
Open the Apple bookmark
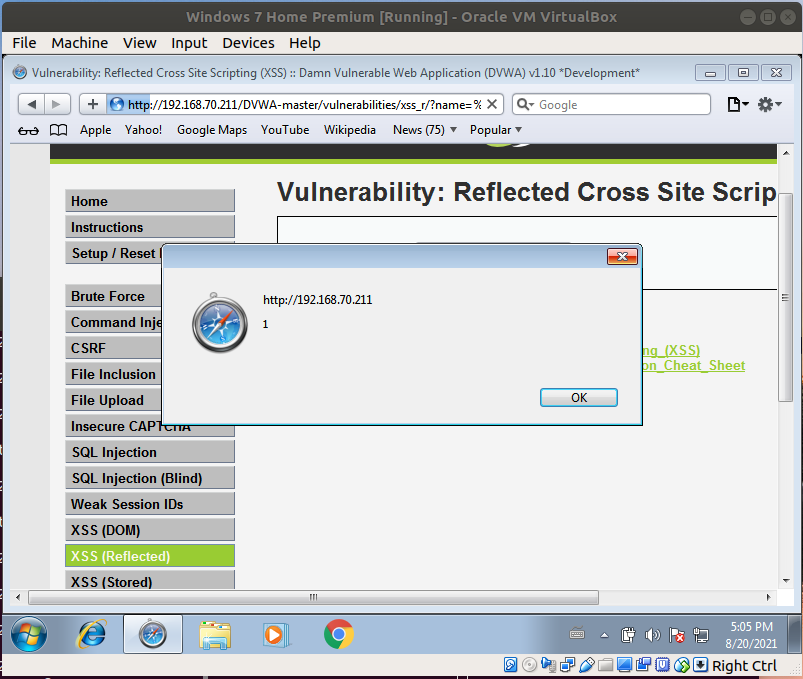(x=95, y=130)
